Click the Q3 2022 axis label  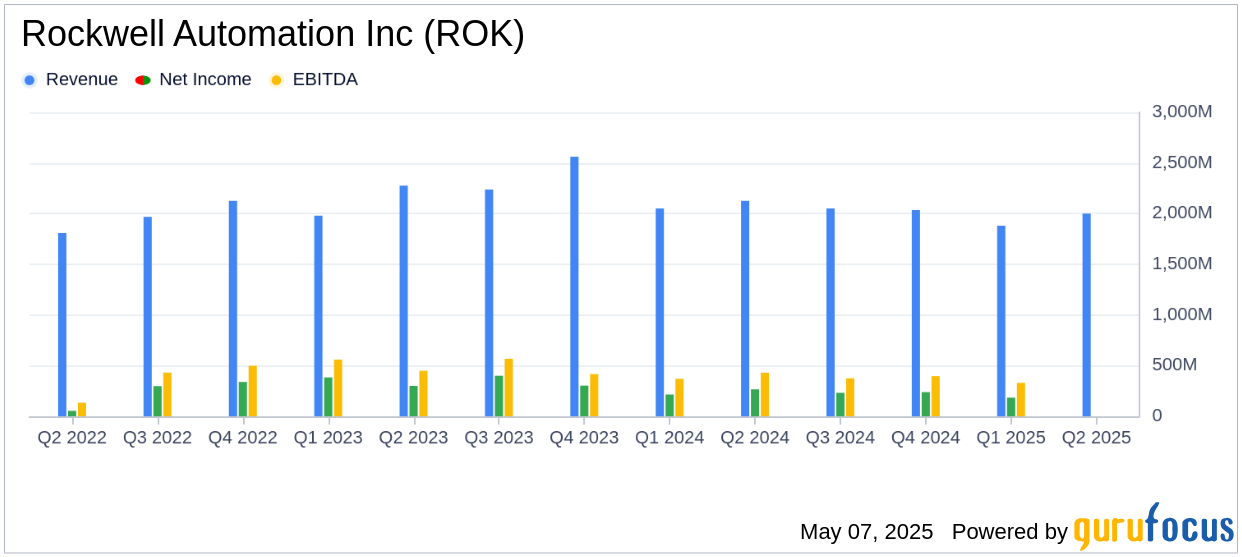coord(157,438)
